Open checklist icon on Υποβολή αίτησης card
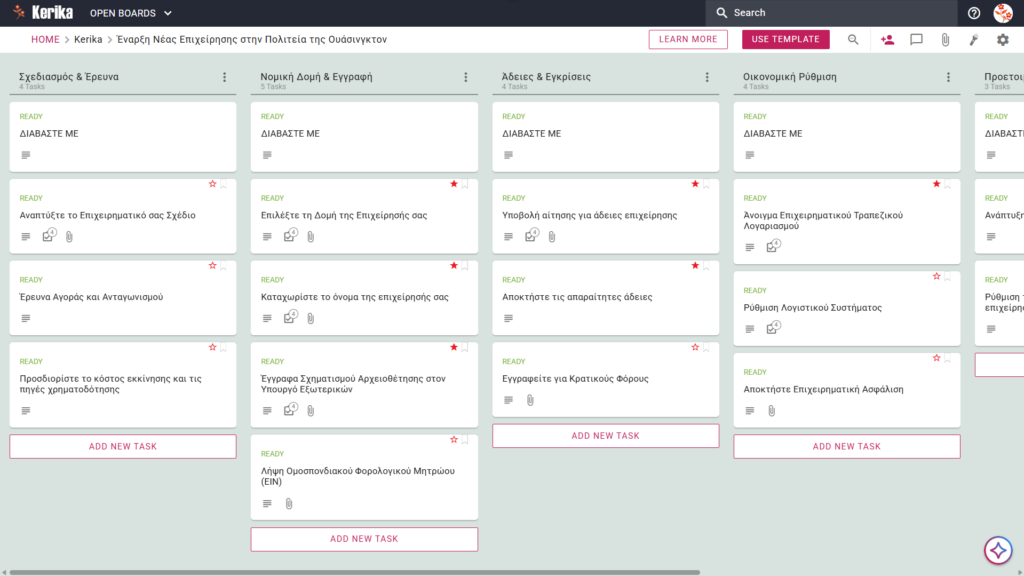 (x=532, y=235)
